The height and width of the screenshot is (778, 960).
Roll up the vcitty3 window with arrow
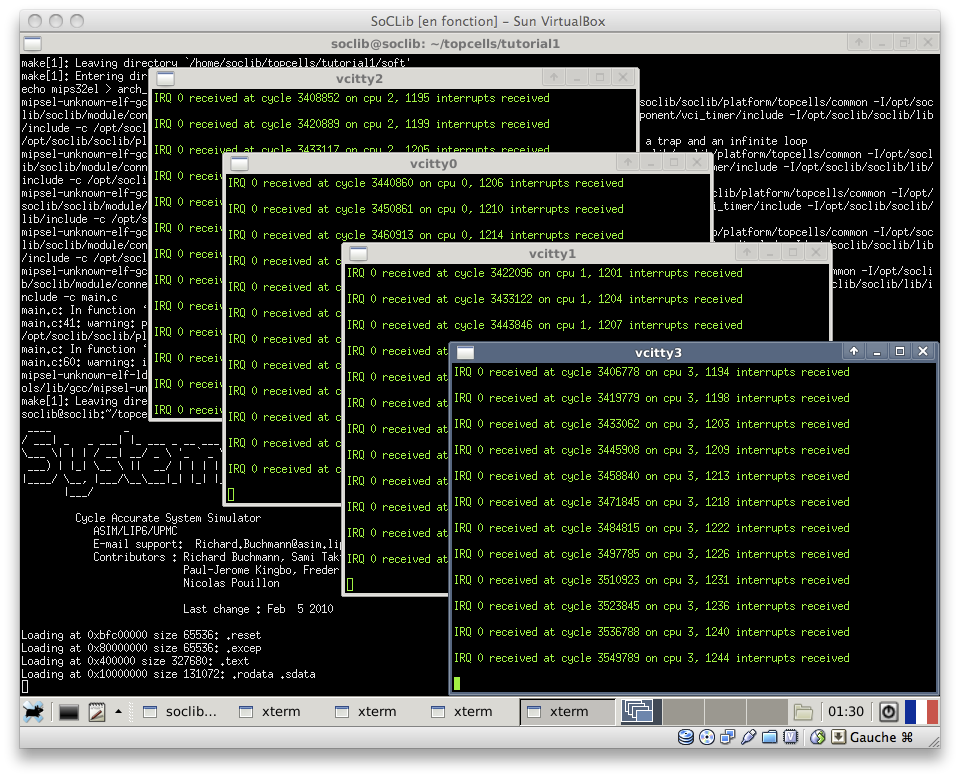853,351
